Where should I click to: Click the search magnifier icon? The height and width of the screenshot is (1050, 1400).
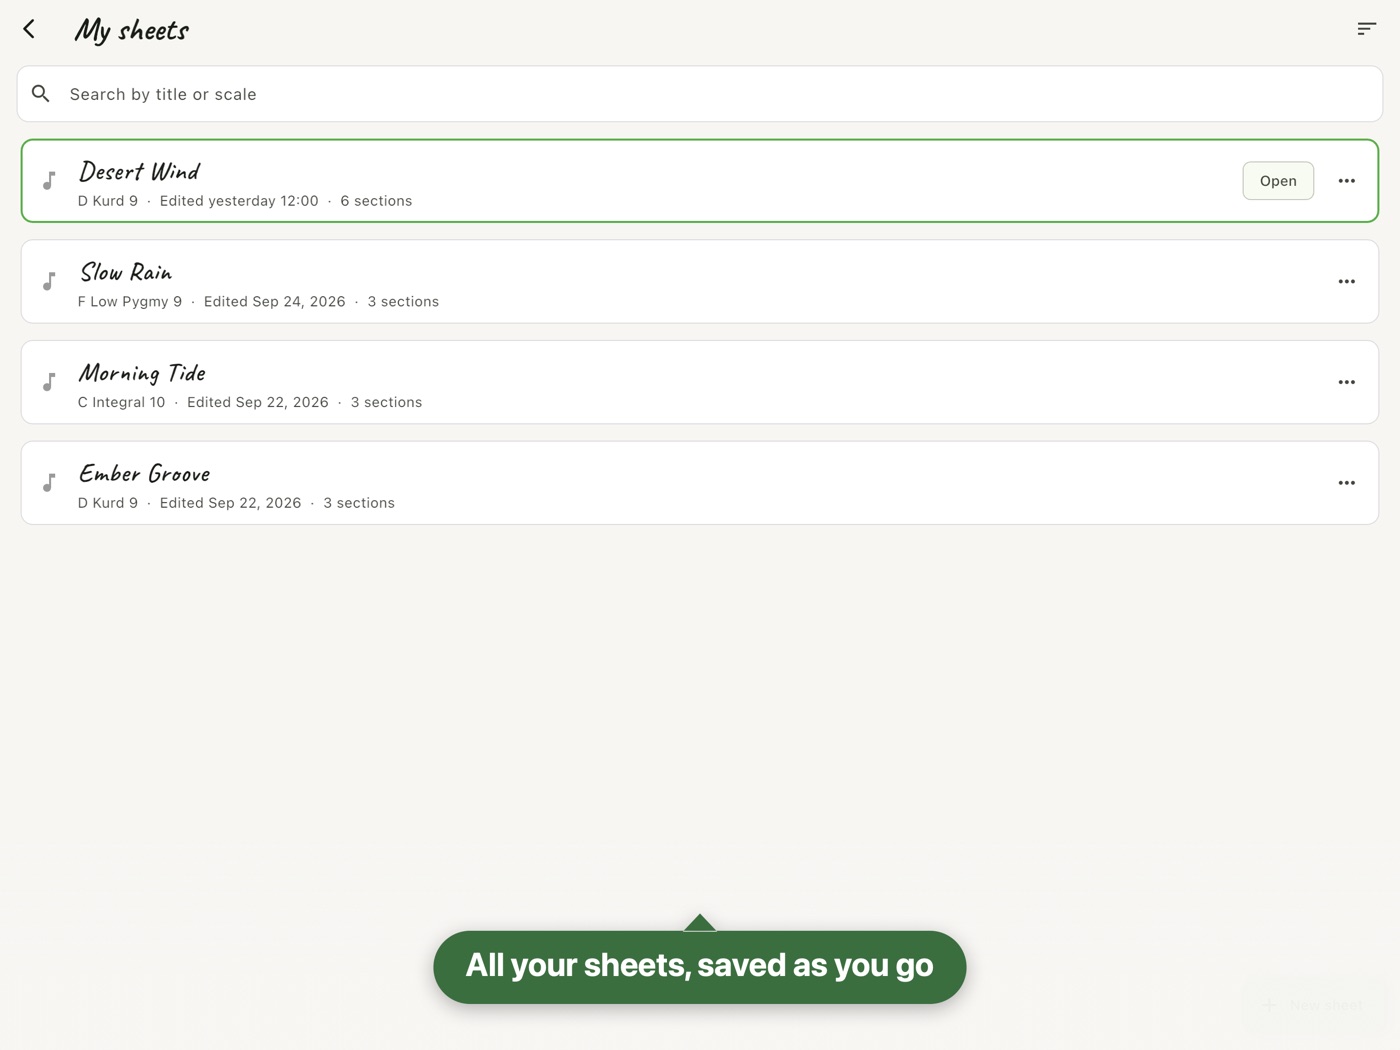click(x=41, y=94)
